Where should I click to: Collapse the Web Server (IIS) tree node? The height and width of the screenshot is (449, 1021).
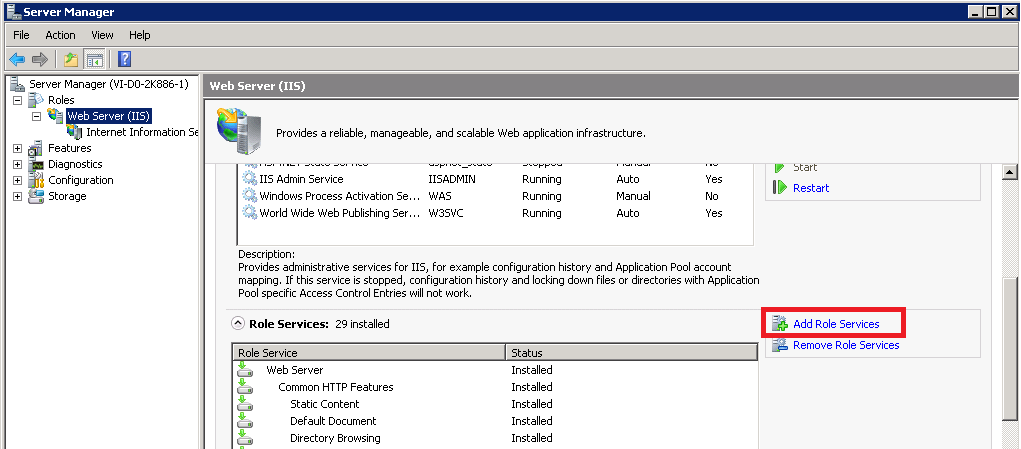tap(36, 116)
